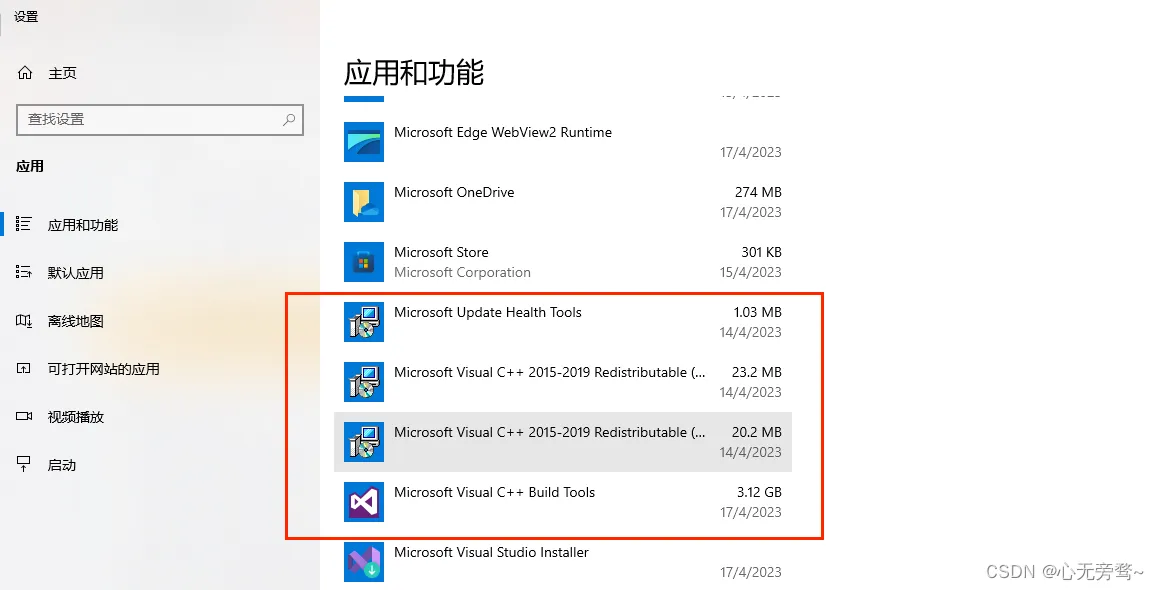Viewport: 1159px width, 590px height.
Task: Click the 视频播放 camera icon
Action: tap(24, 416)
